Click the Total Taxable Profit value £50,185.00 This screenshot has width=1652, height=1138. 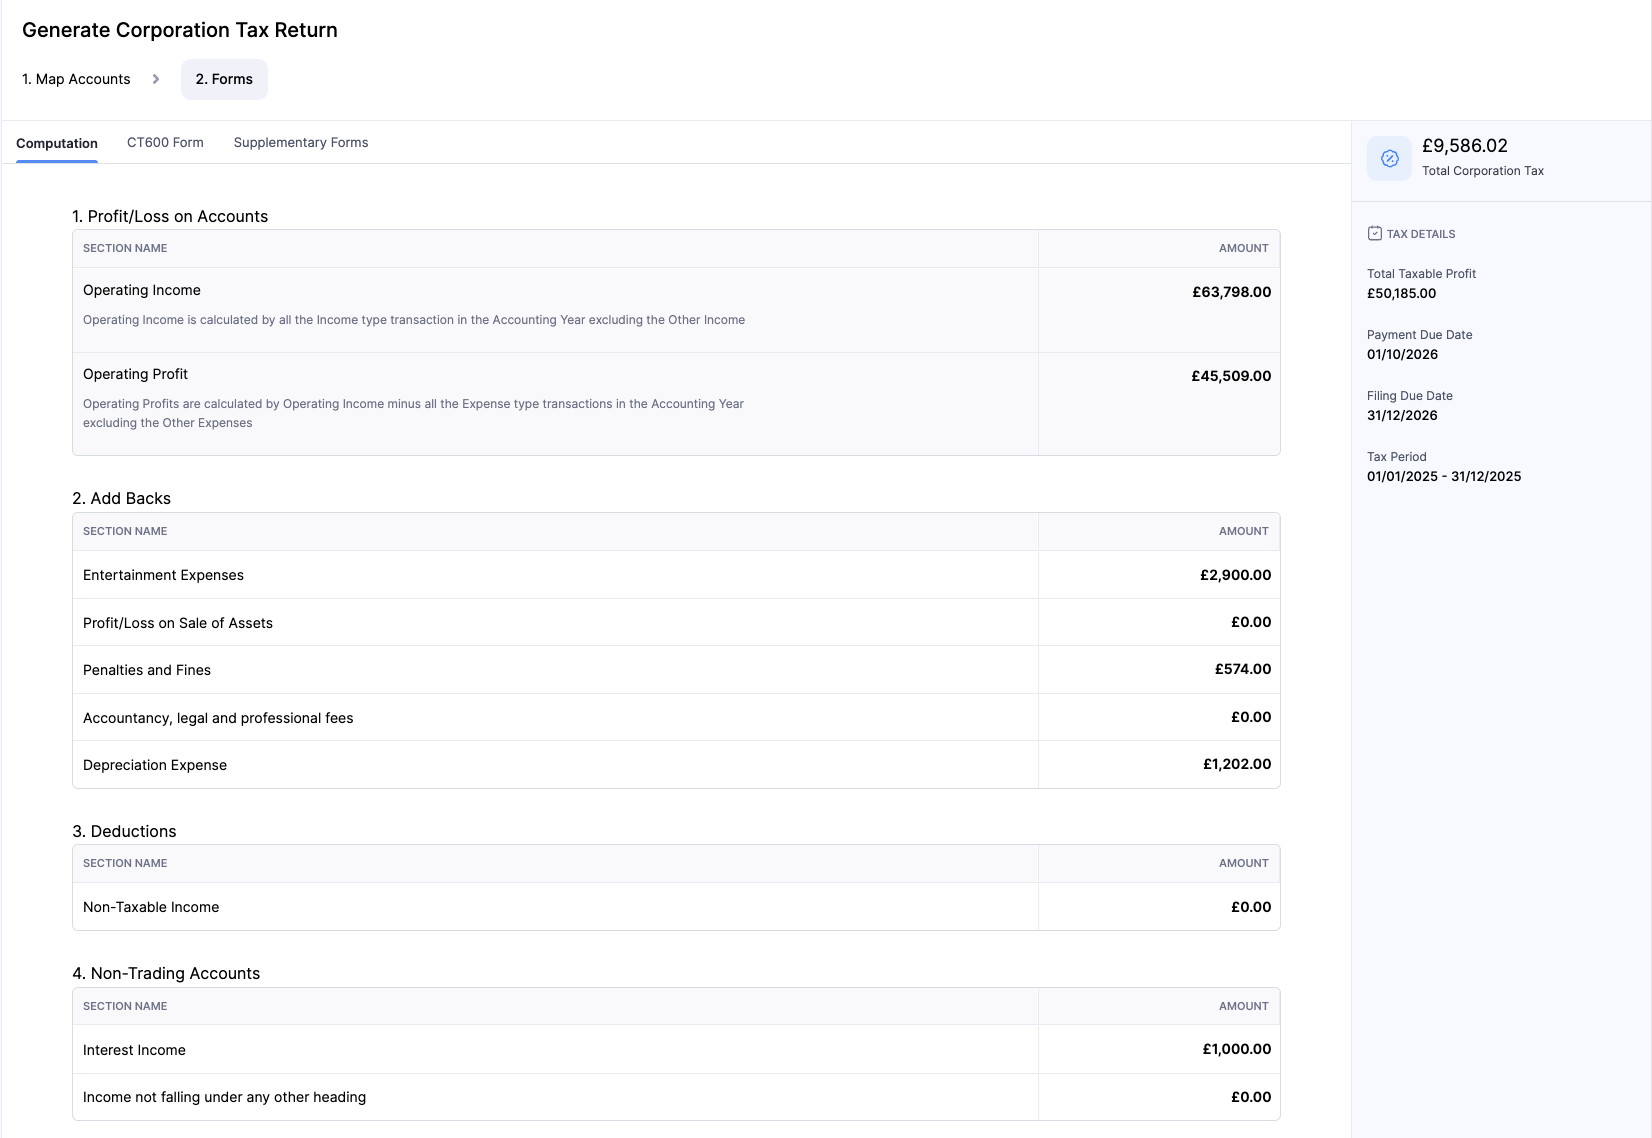pyautogui.click(x=1401, y=294)
